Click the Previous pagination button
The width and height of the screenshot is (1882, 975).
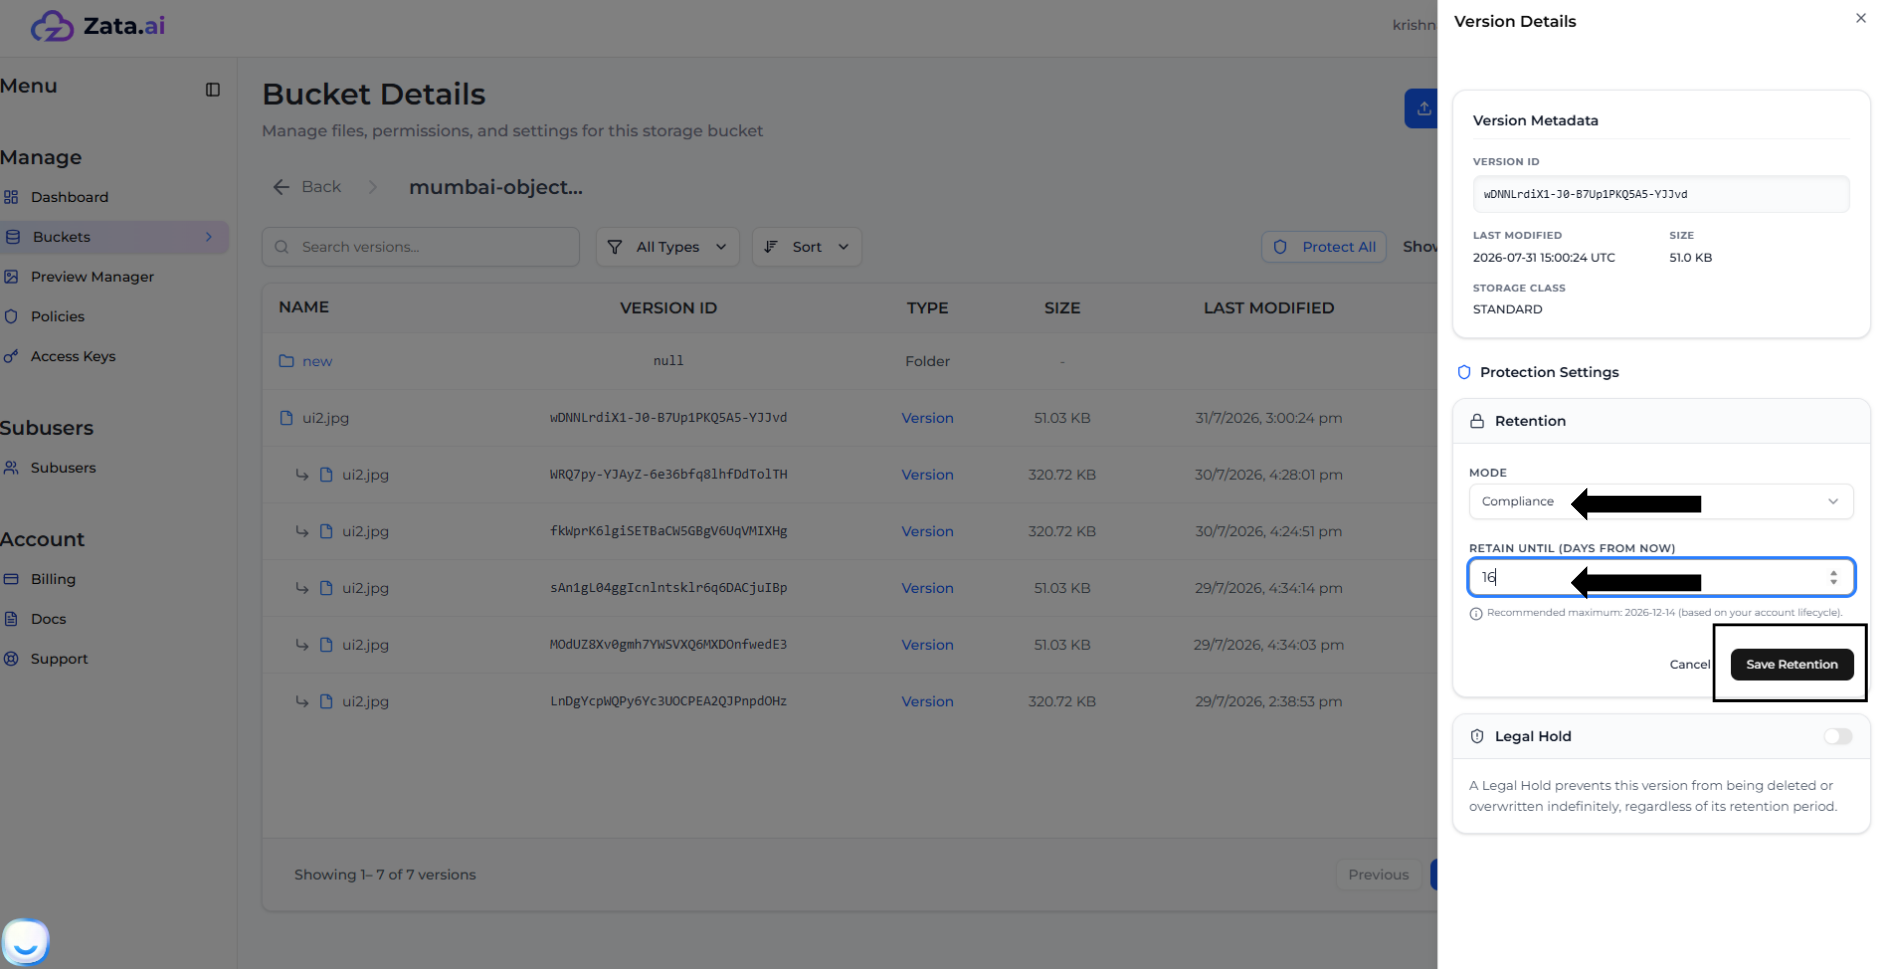click(1377, 875)
